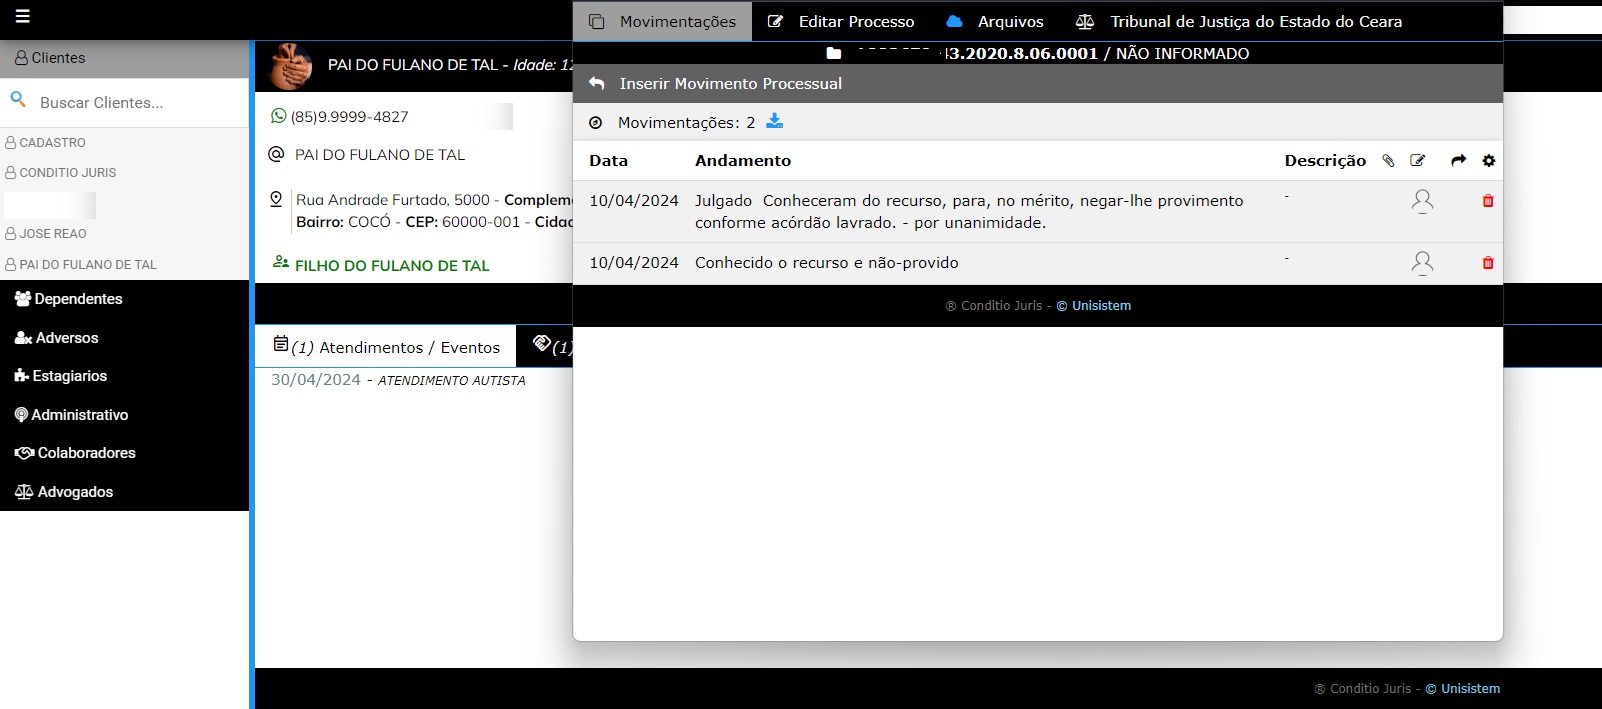This screenshot has width=1602, height=709.
Task: Click the map pin address icon
Action: 277,199
